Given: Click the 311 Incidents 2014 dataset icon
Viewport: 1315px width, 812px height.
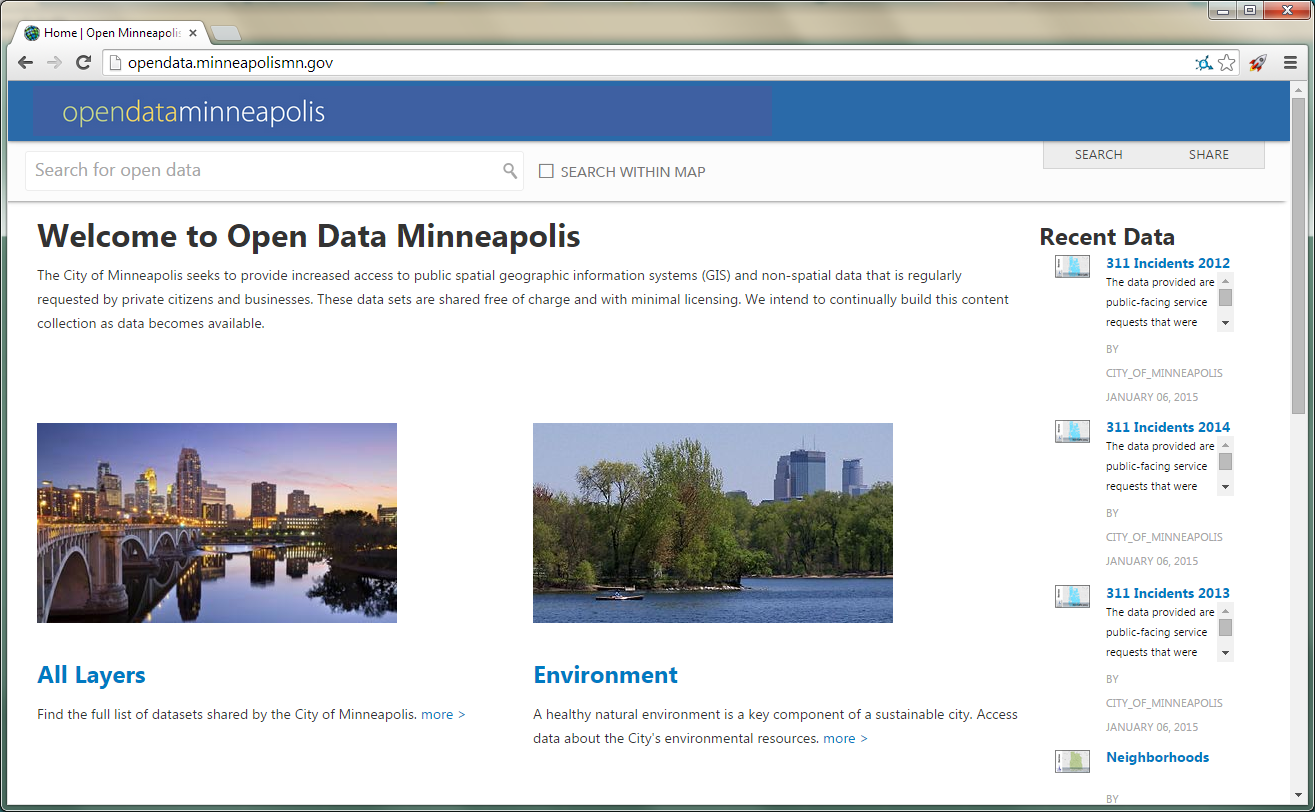Looking at the screenshot, I should (x=1072, y=431).
